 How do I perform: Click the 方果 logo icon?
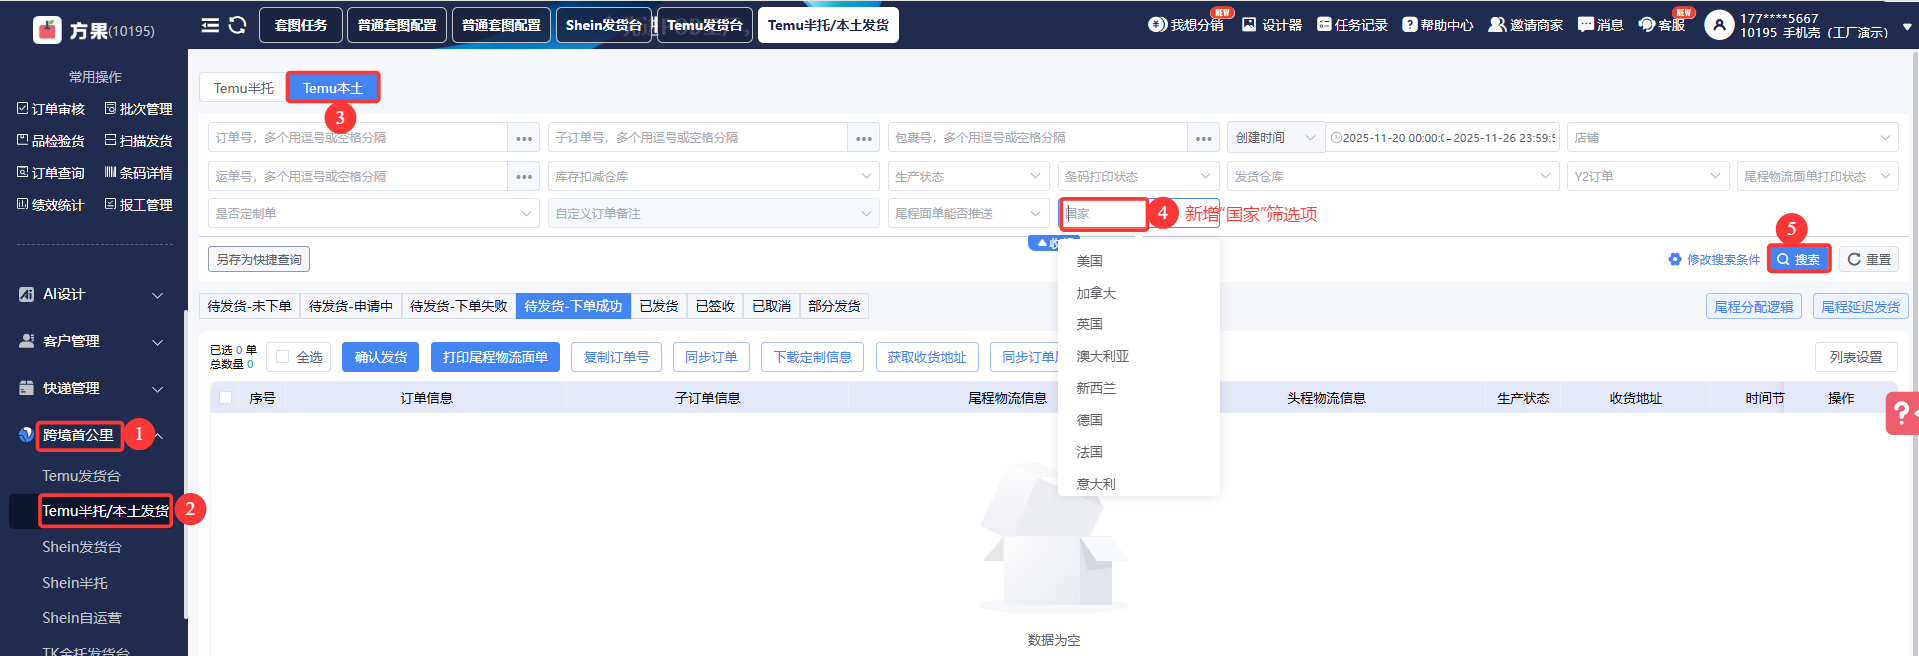pyautogui.click(x=47, y=30)
